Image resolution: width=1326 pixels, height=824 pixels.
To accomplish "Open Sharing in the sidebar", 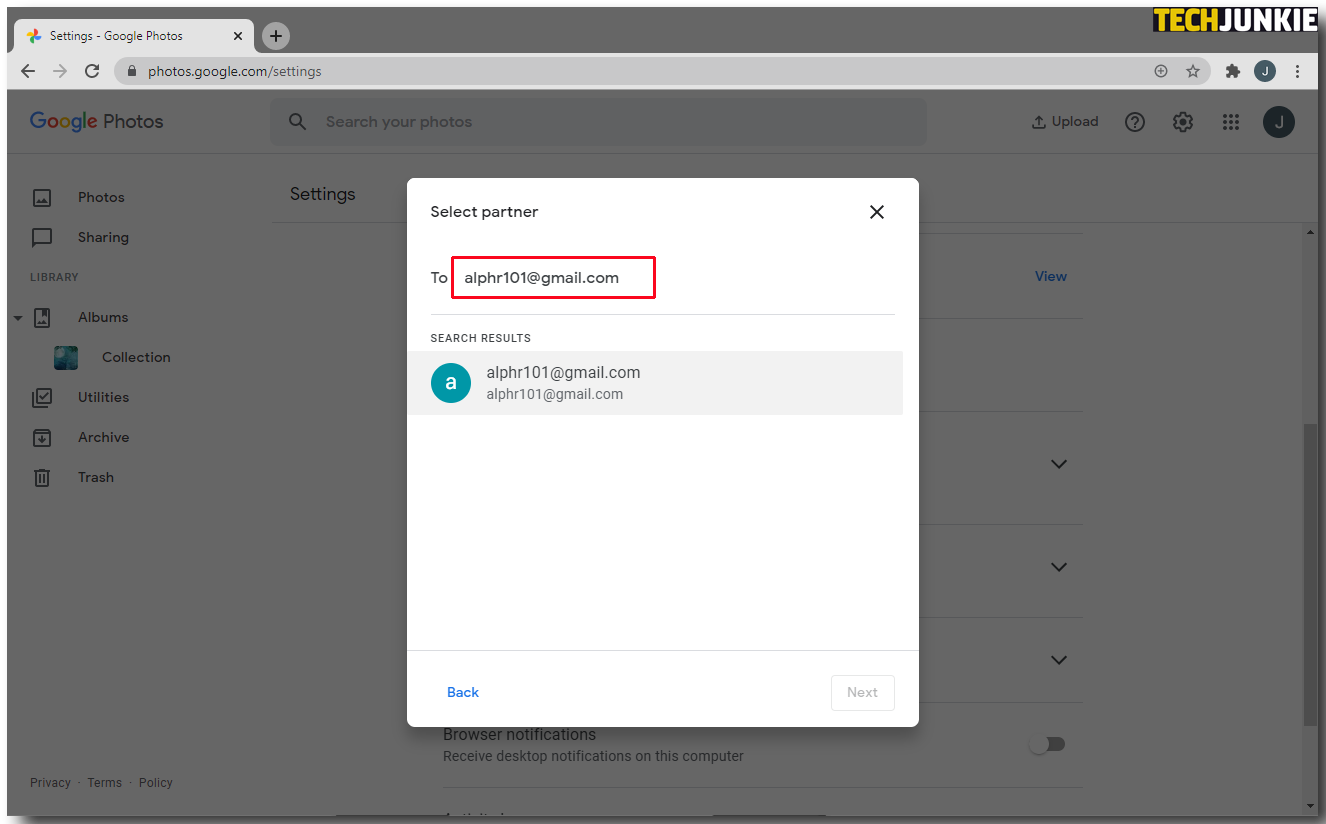I will coord(103,237).
